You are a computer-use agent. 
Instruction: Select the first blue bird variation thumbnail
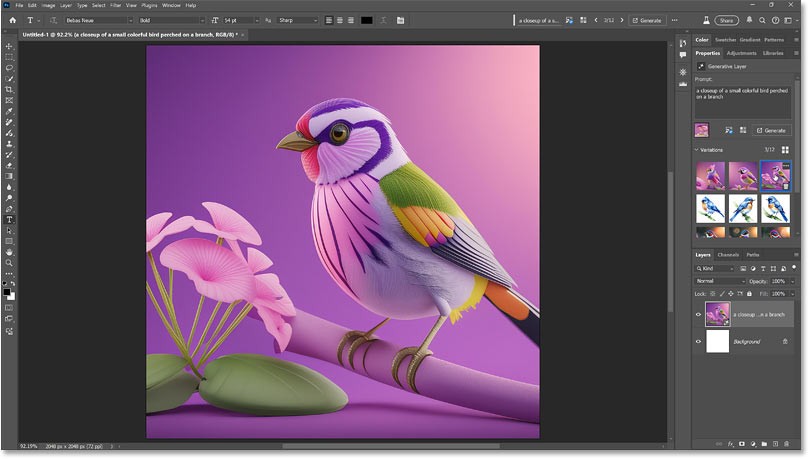pos(710,207)
